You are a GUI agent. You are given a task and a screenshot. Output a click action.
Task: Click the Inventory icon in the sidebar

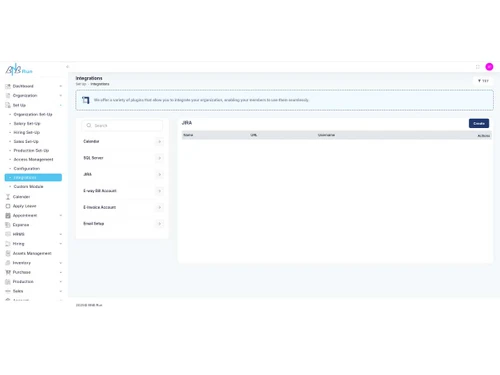8,263
